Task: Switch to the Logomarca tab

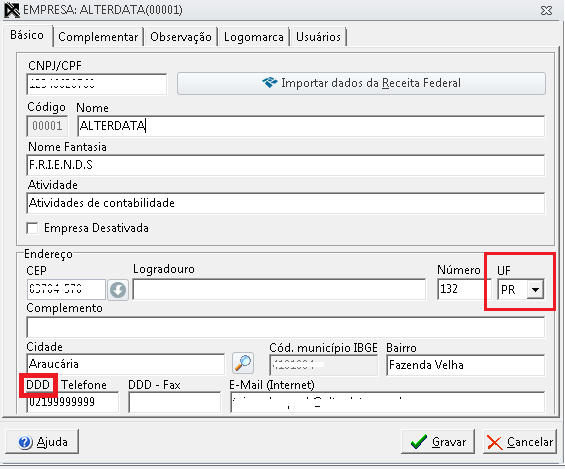Action: 254,37
